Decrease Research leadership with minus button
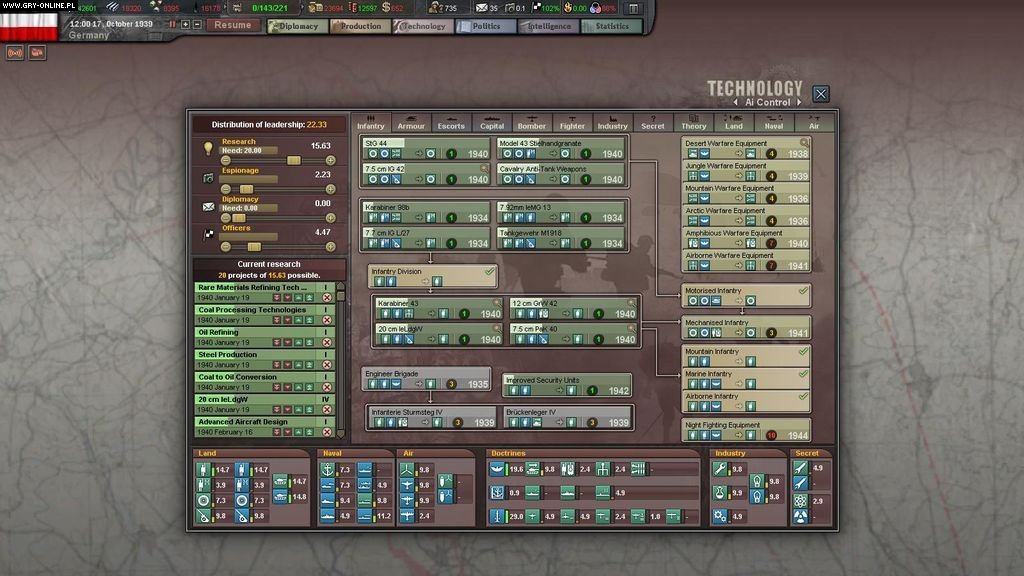 pos(226,161)
